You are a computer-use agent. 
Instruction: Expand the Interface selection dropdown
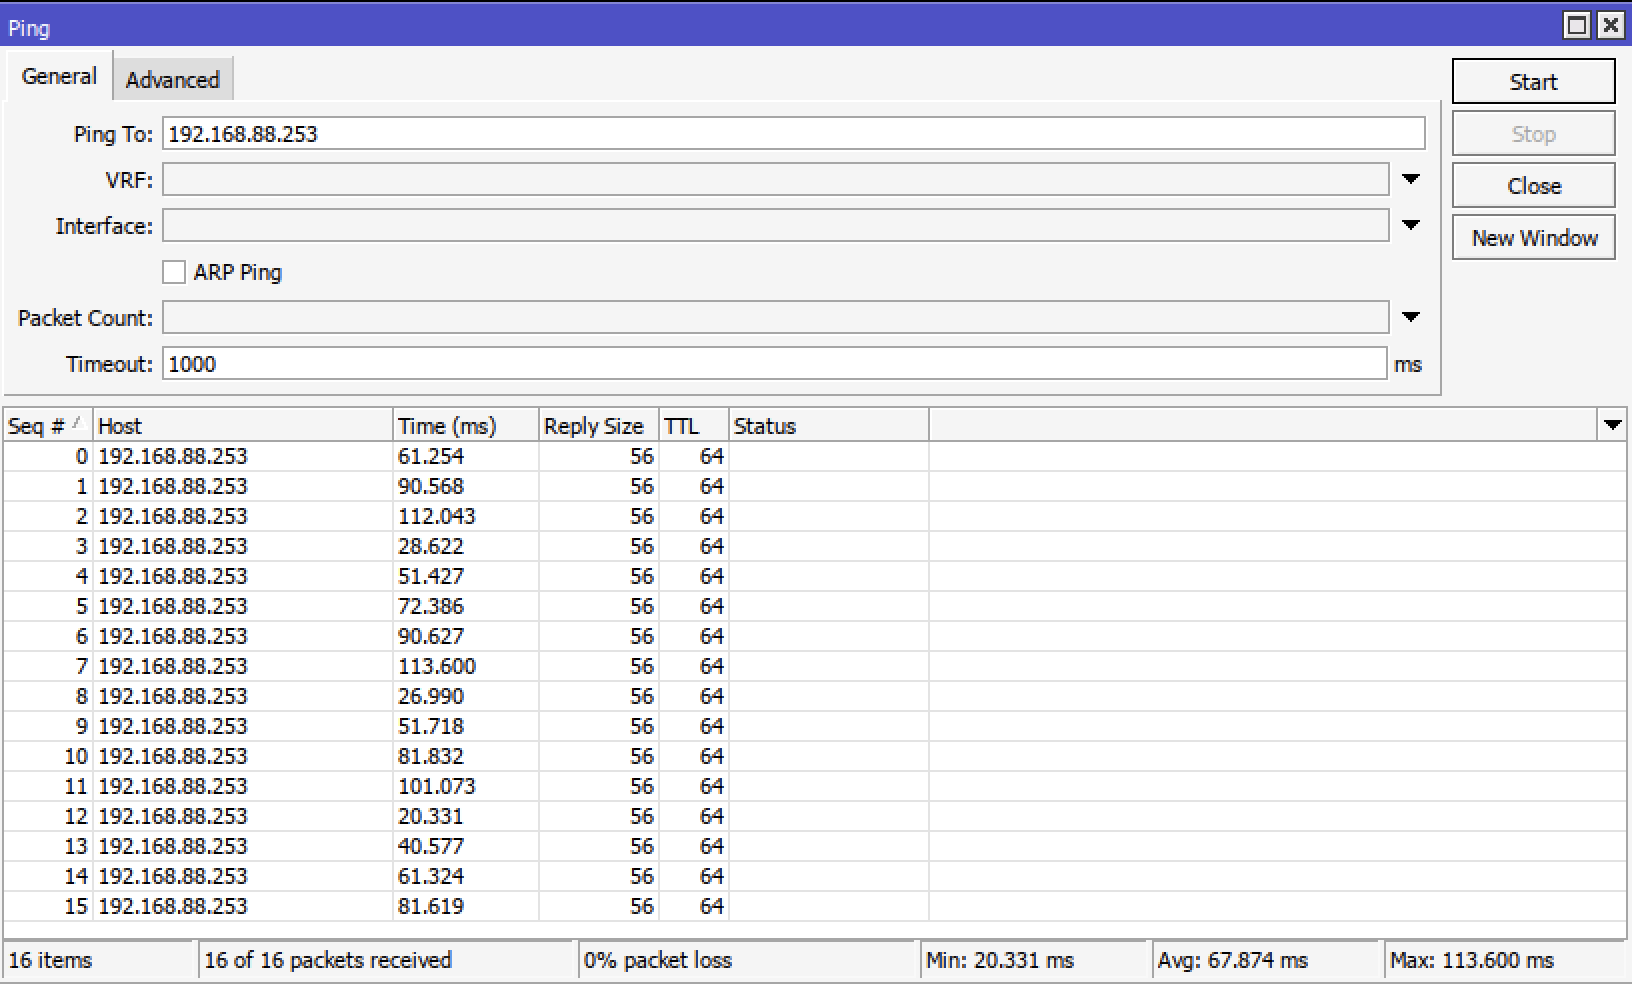click(1411, 225)
